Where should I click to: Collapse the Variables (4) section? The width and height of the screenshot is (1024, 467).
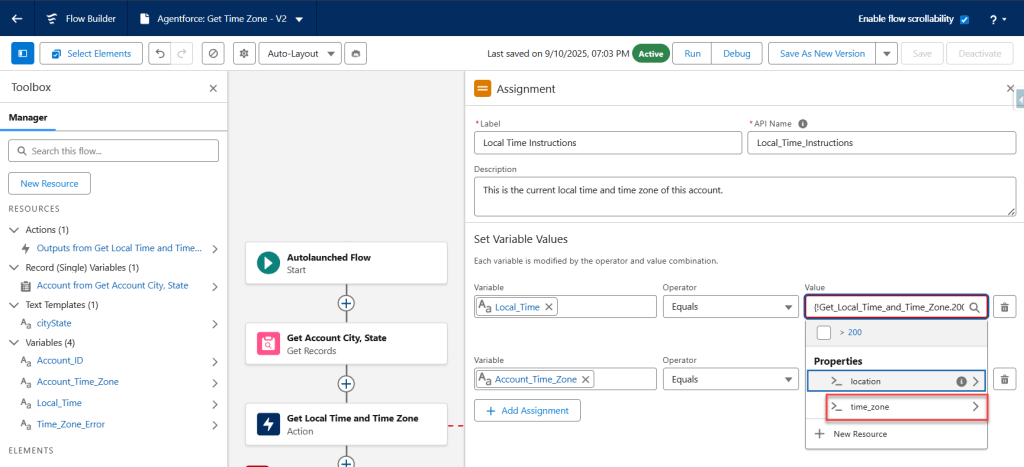point(14,342)
